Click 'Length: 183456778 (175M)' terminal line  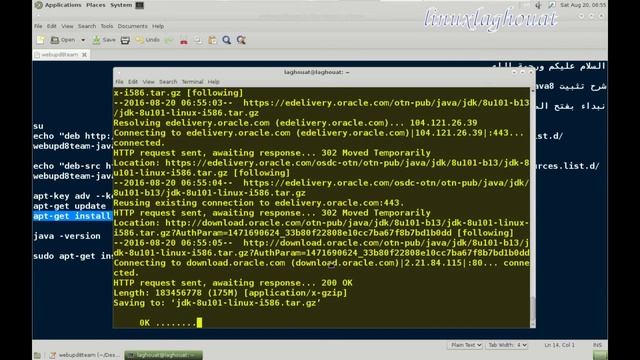[230, 293]
